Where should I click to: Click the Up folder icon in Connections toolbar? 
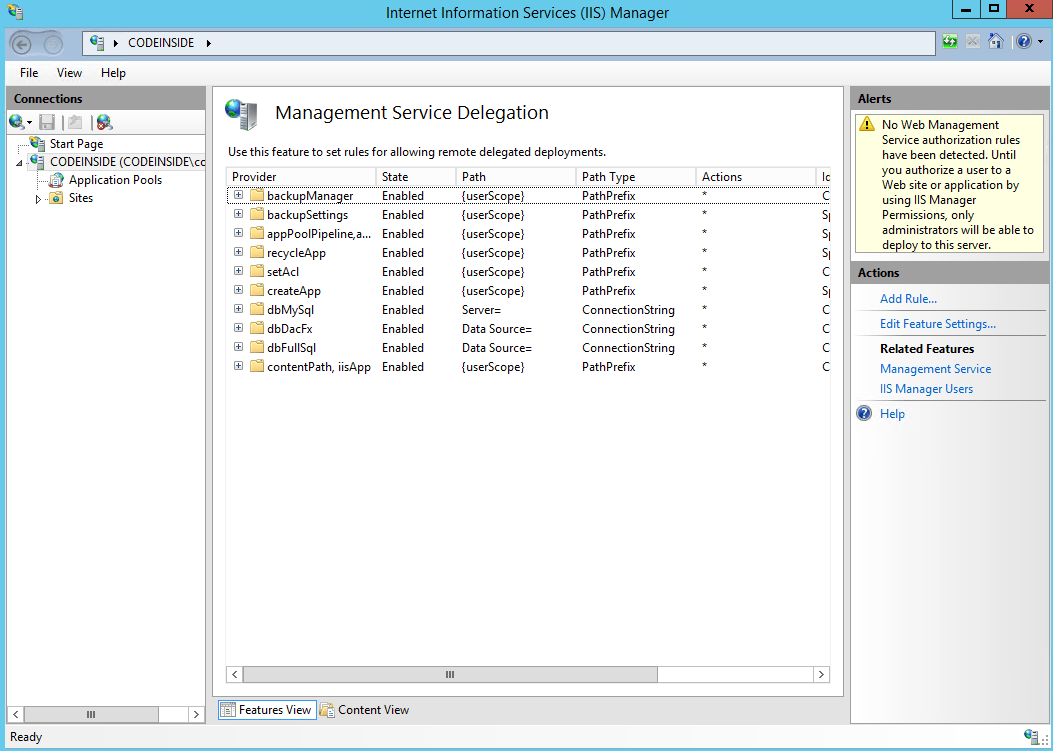tap(75, 122)
